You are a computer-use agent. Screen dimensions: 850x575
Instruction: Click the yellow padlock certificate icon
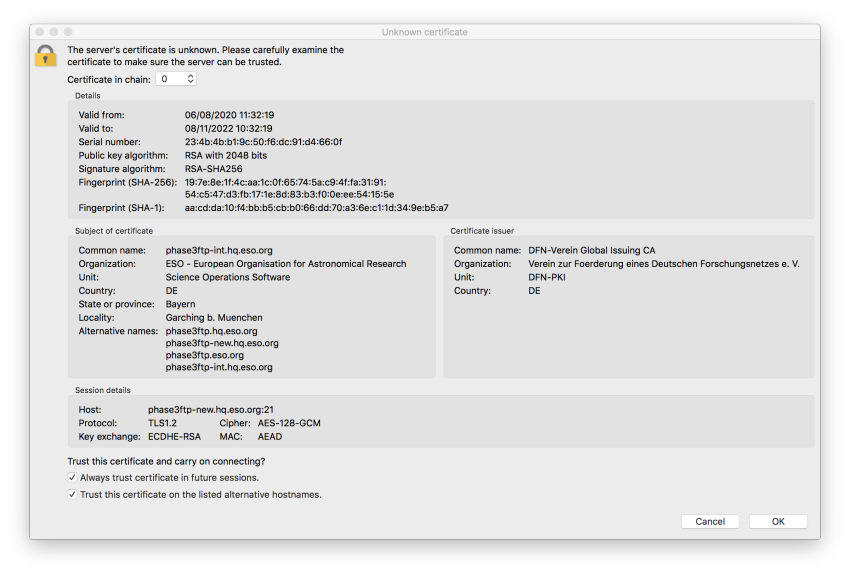pos(46,55)
